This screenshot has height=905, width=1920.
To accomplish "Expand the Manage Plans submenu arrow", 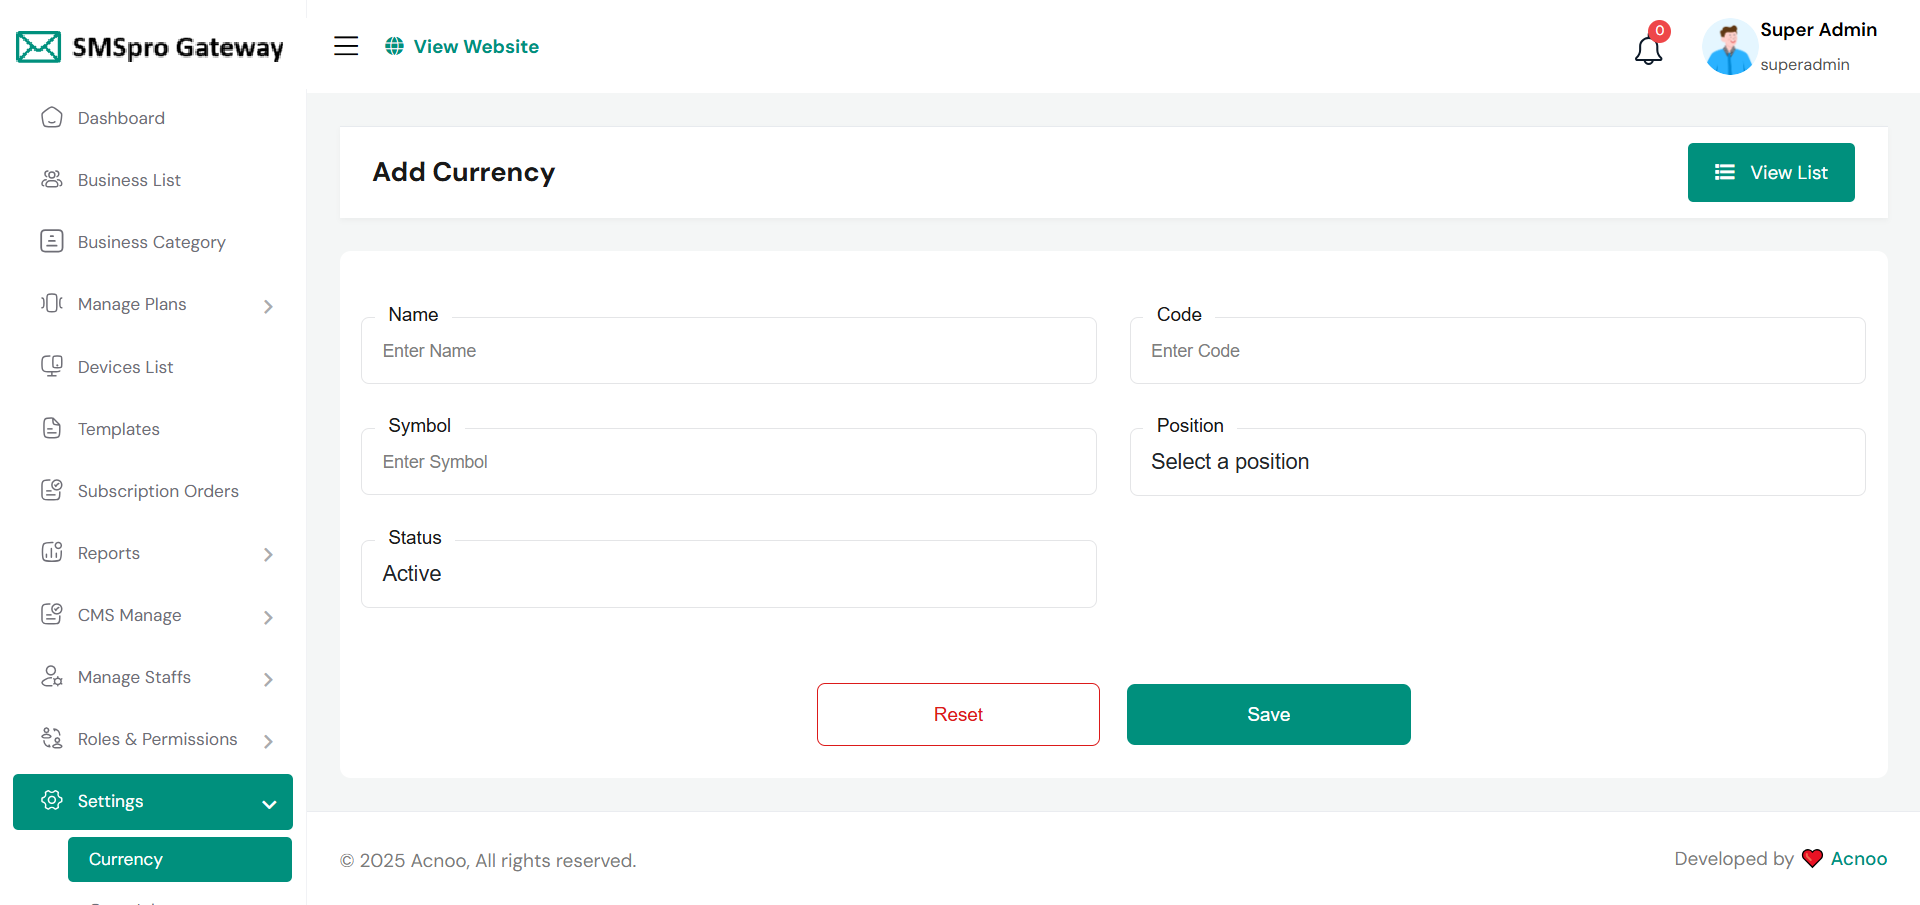I will [268, 306].
